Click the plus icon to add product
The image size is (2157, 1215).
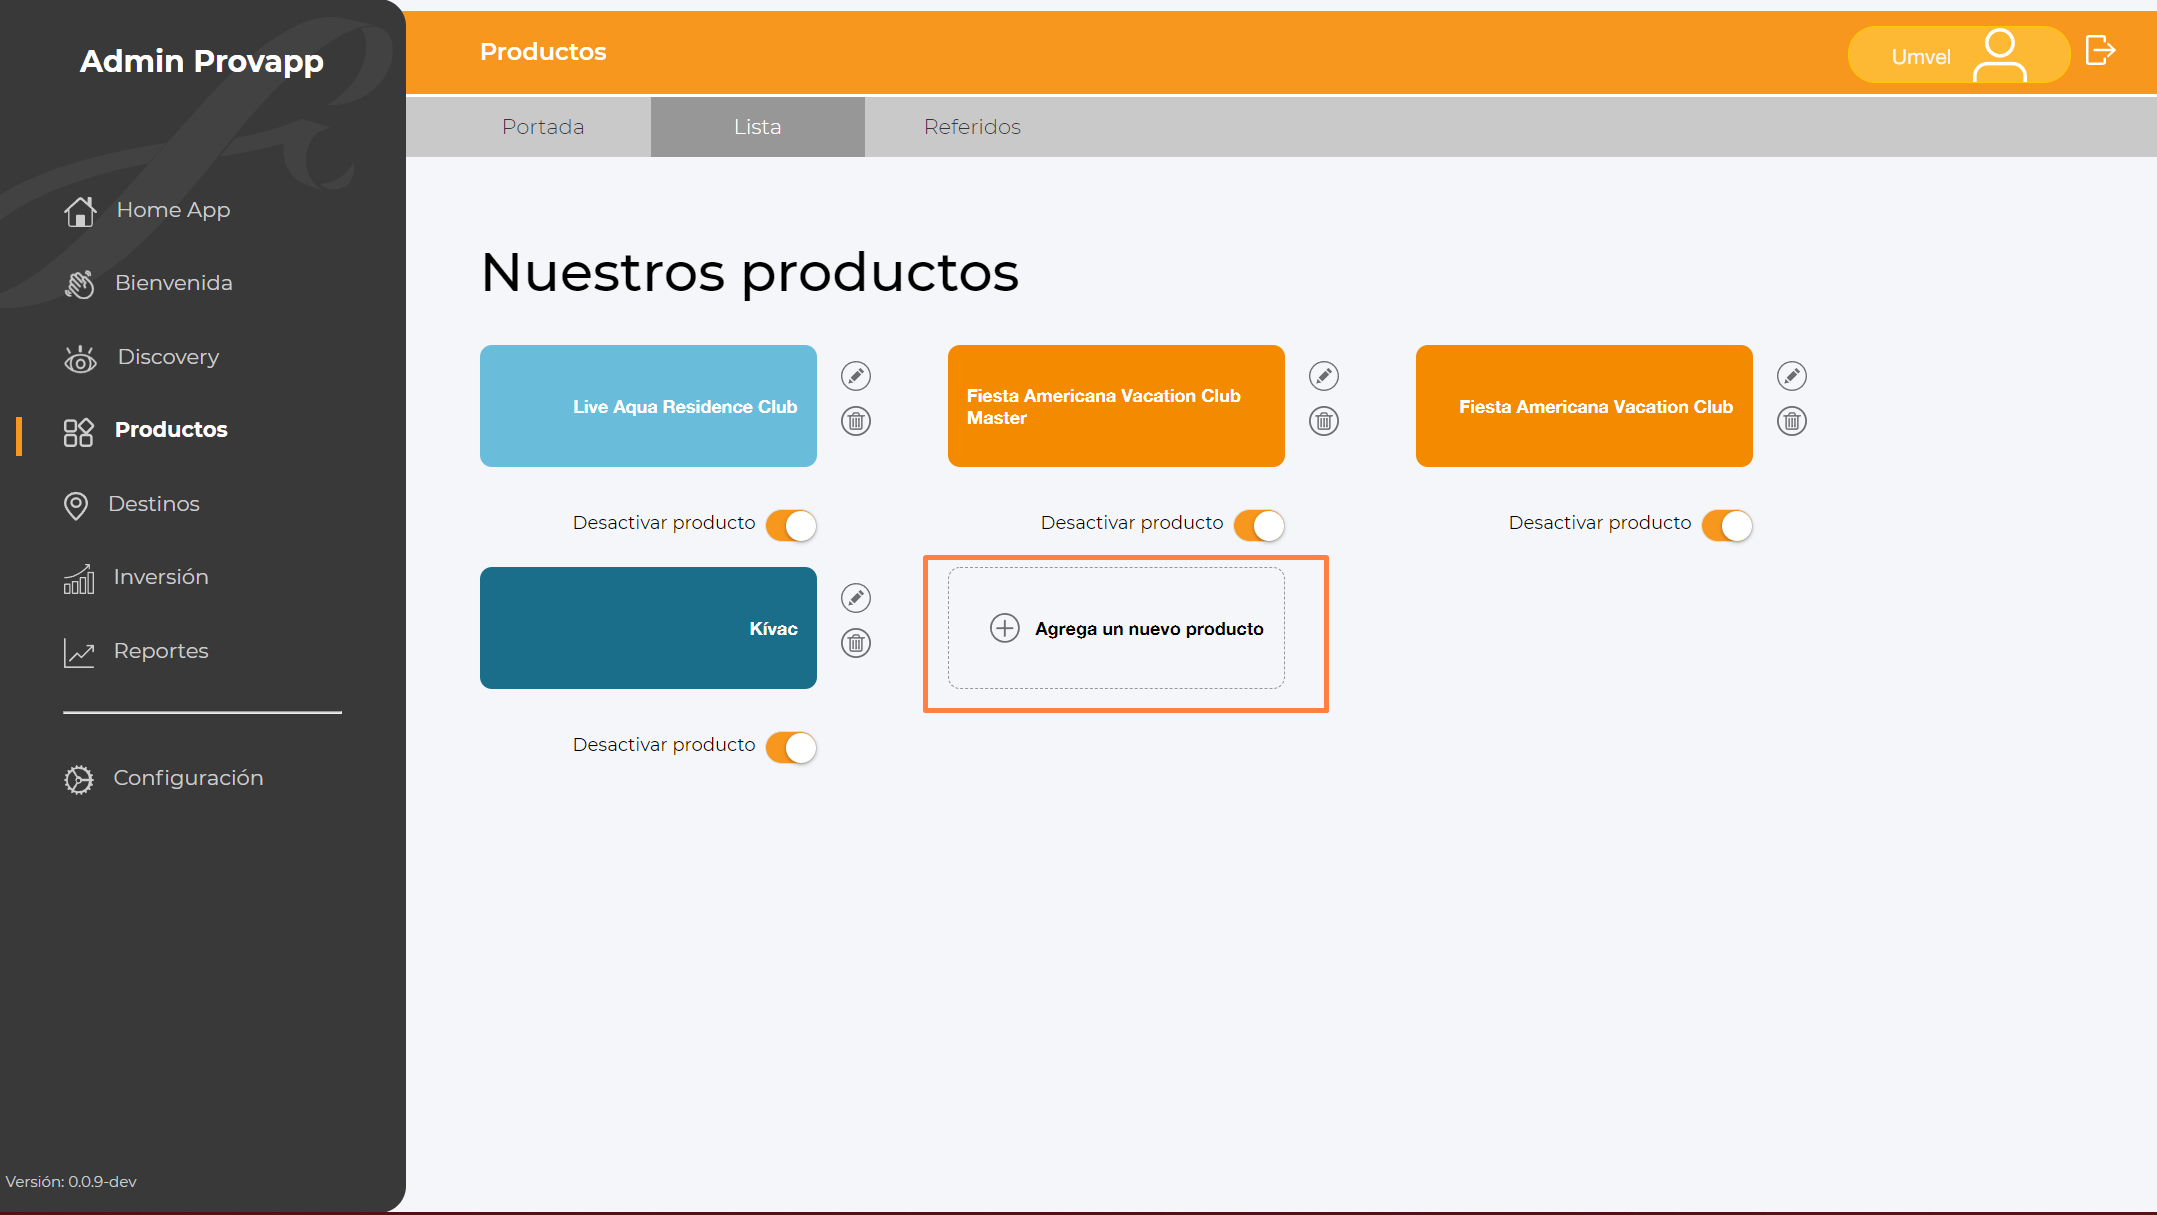tap(1004, 628)
